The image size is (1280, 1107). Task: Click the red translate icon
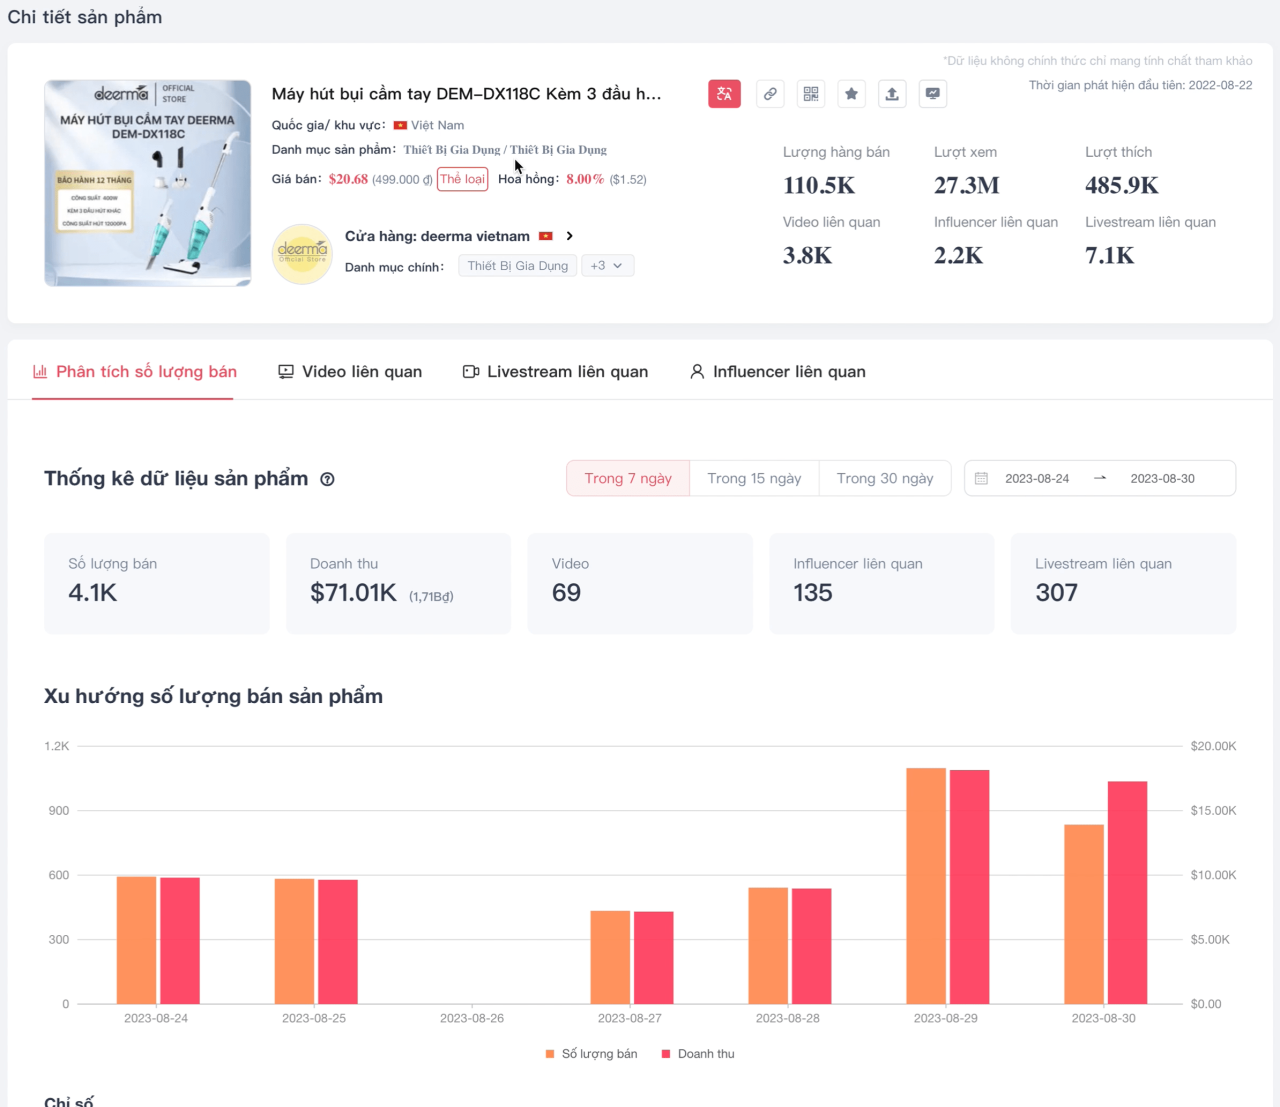[x=724, y=94]
